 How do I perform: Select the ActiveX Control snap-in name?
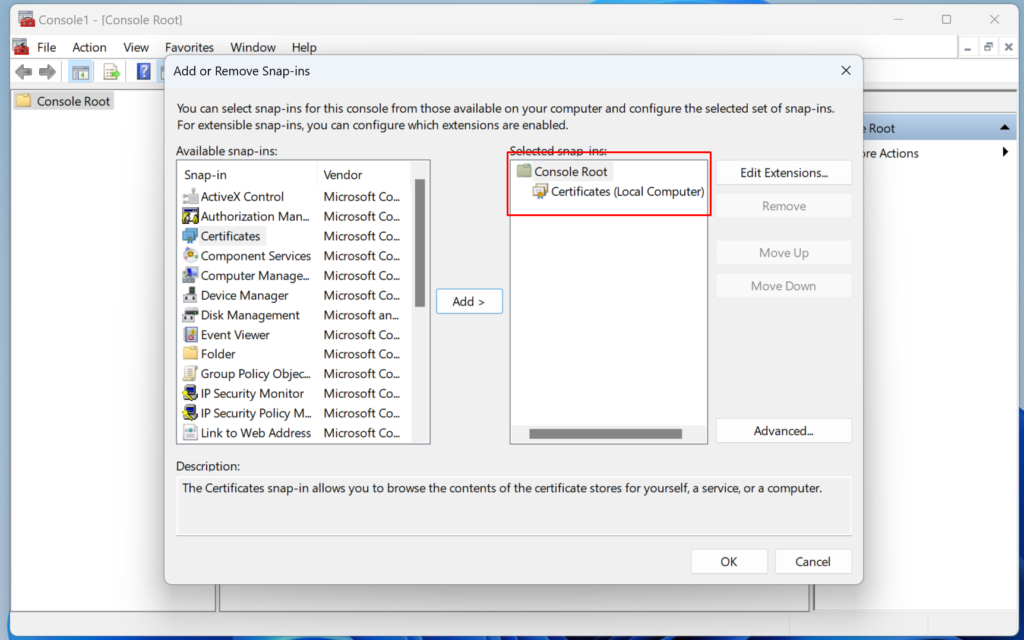click(242, 197)
